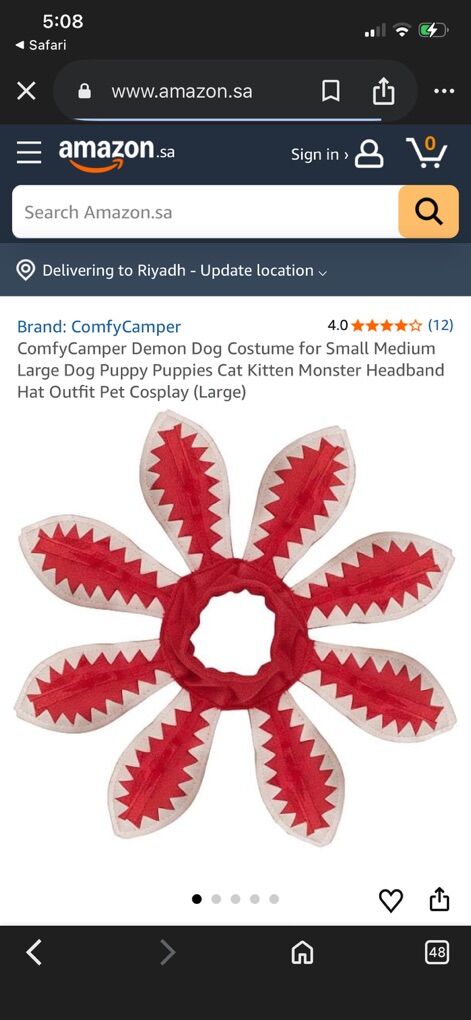Bookmark the page in the browser bar
Screen dimensions: 471x1020
tap(330, 91)
